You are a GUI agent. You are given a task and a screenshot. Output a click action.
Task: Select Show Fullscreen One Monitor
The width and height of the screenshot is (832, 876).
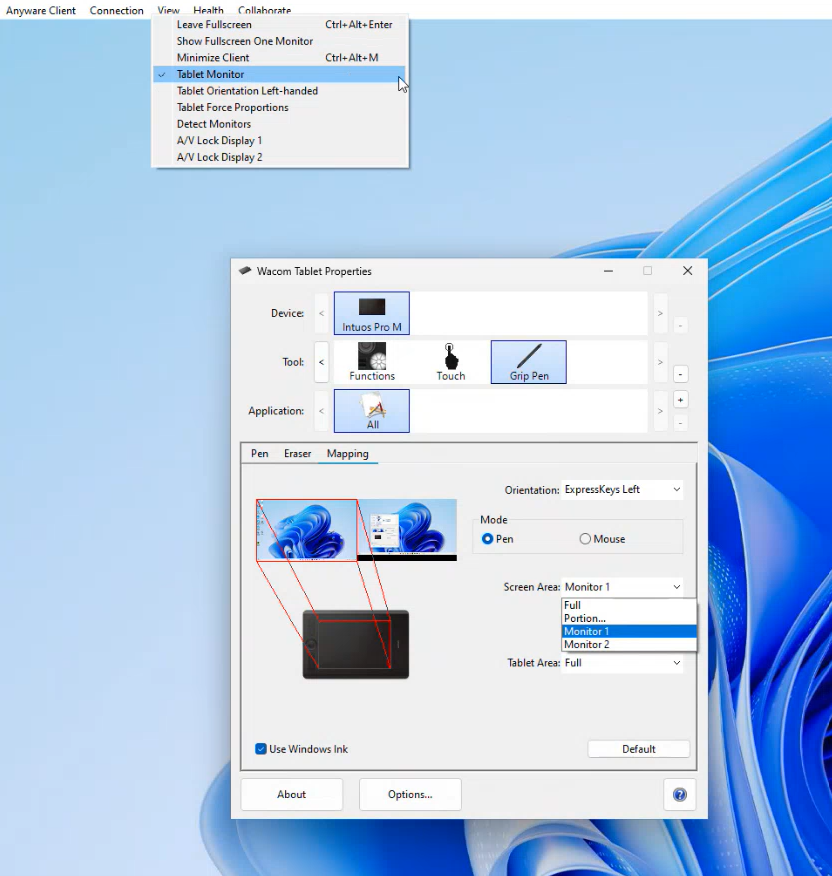[x=279, y=41]
